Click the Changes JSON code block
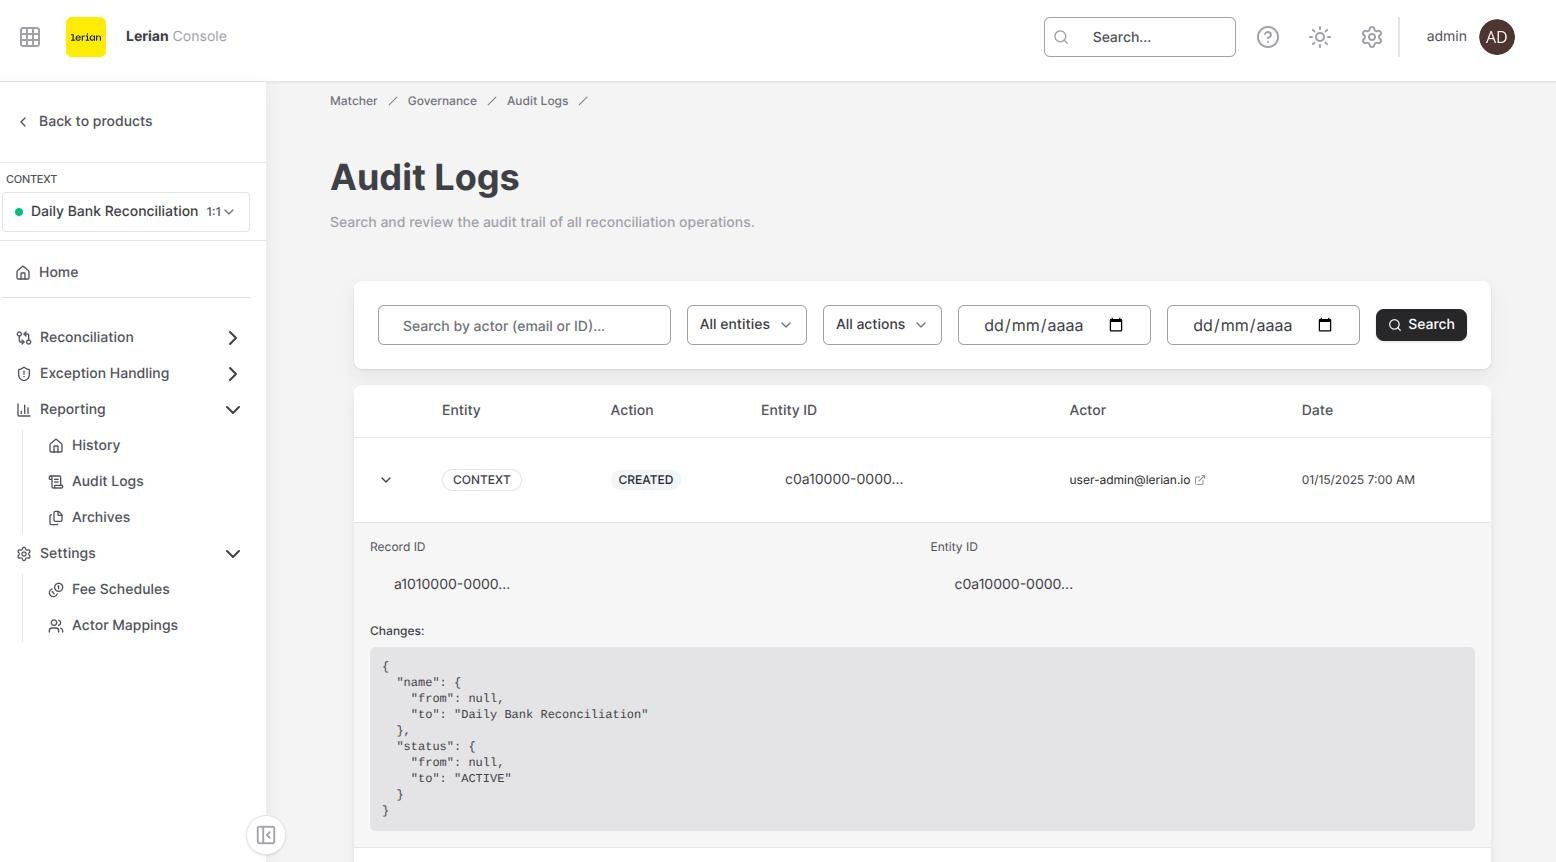 pyautogui.click(x=922, y=738)
